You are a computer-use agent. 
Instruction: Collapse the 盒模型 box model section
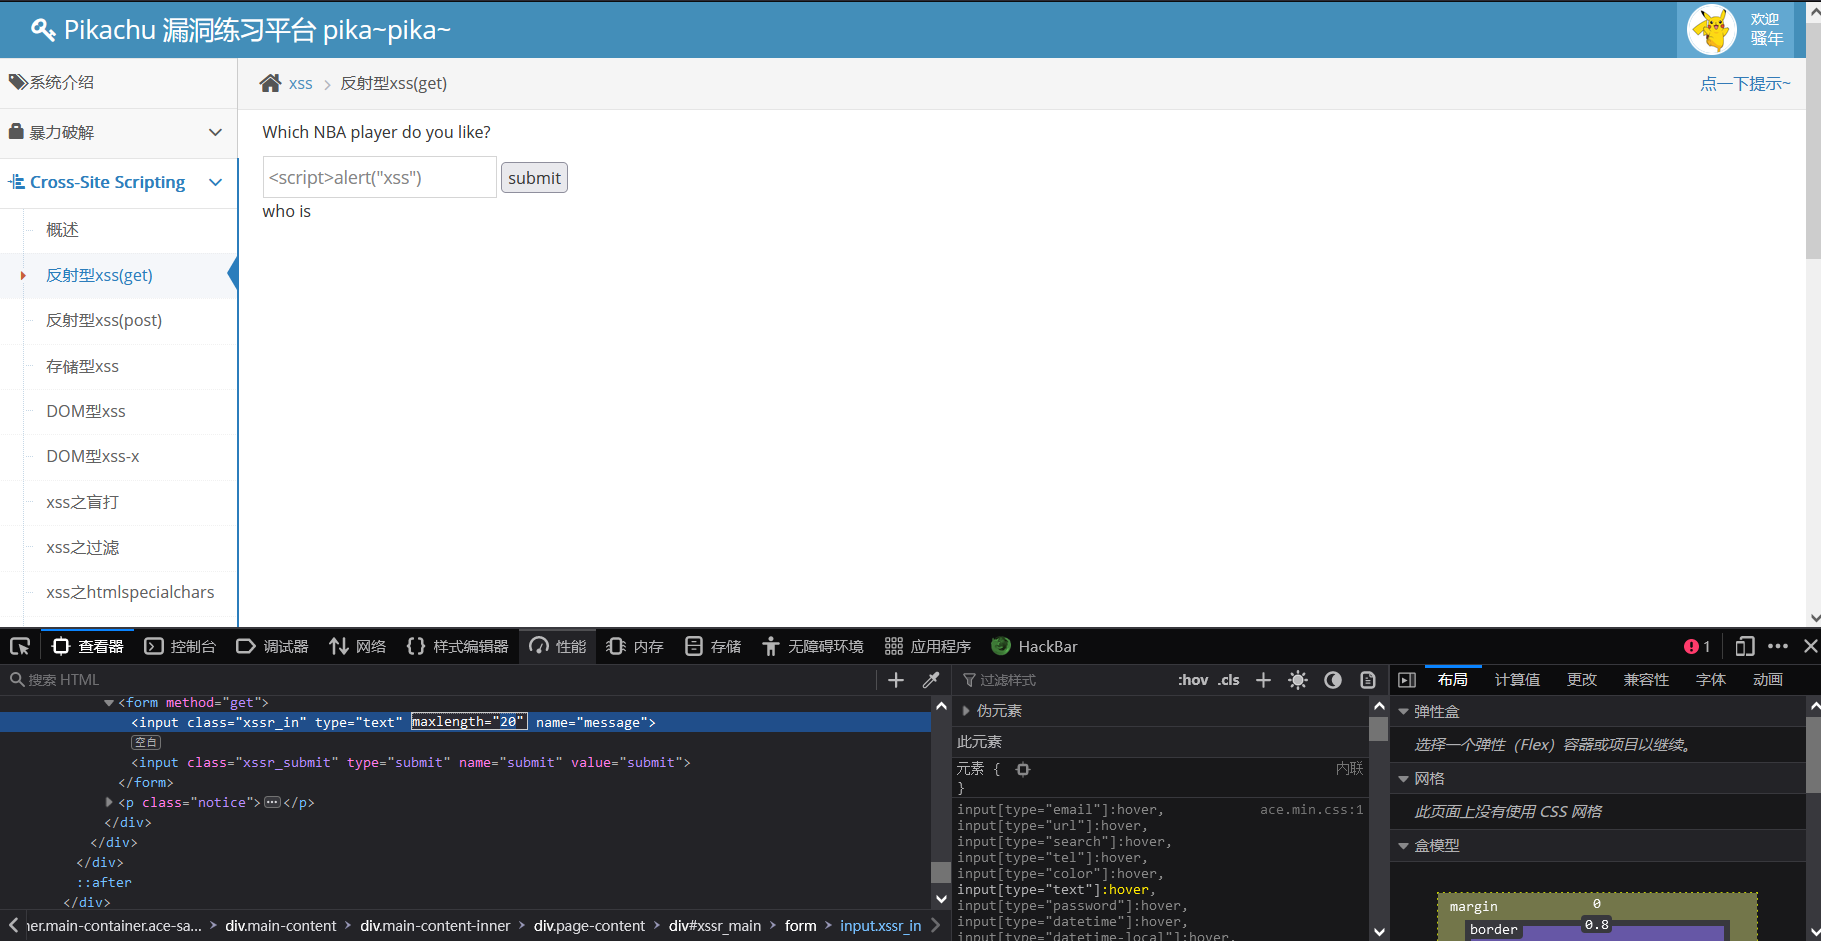(x=1403, y=846)
